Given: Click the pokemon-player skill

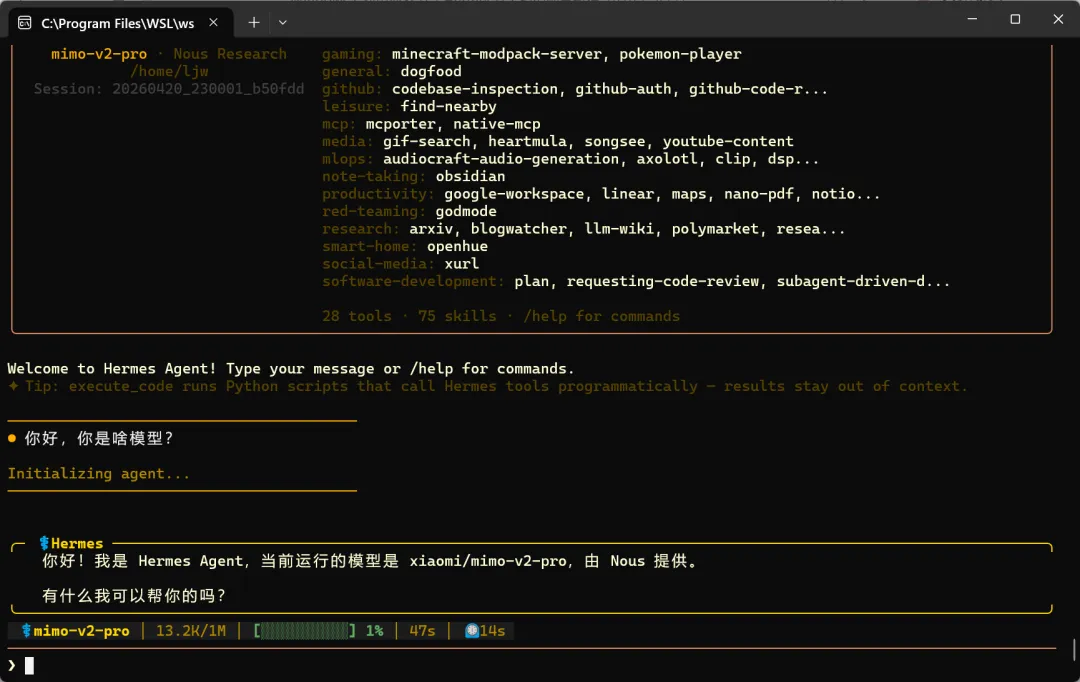Looking at the screenshot, I should click(680, 54).
